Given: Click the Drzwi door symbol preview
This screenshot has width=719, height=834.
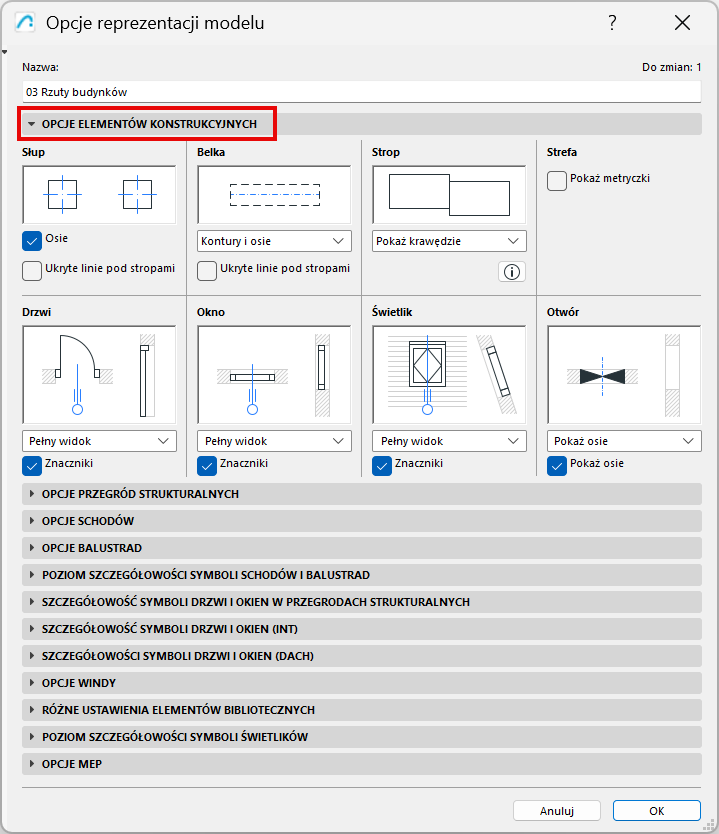Looking at the screenshot, I should (x=99, y=375).
